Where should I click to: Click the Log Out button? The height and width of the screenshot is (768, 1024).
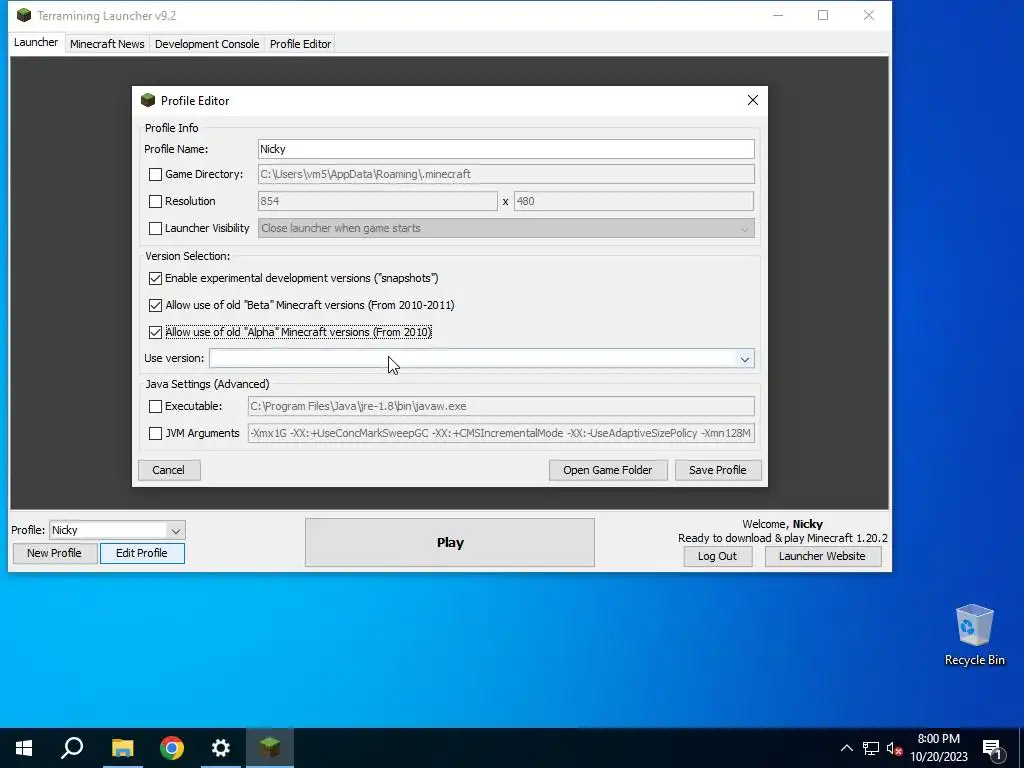[717, 556]
